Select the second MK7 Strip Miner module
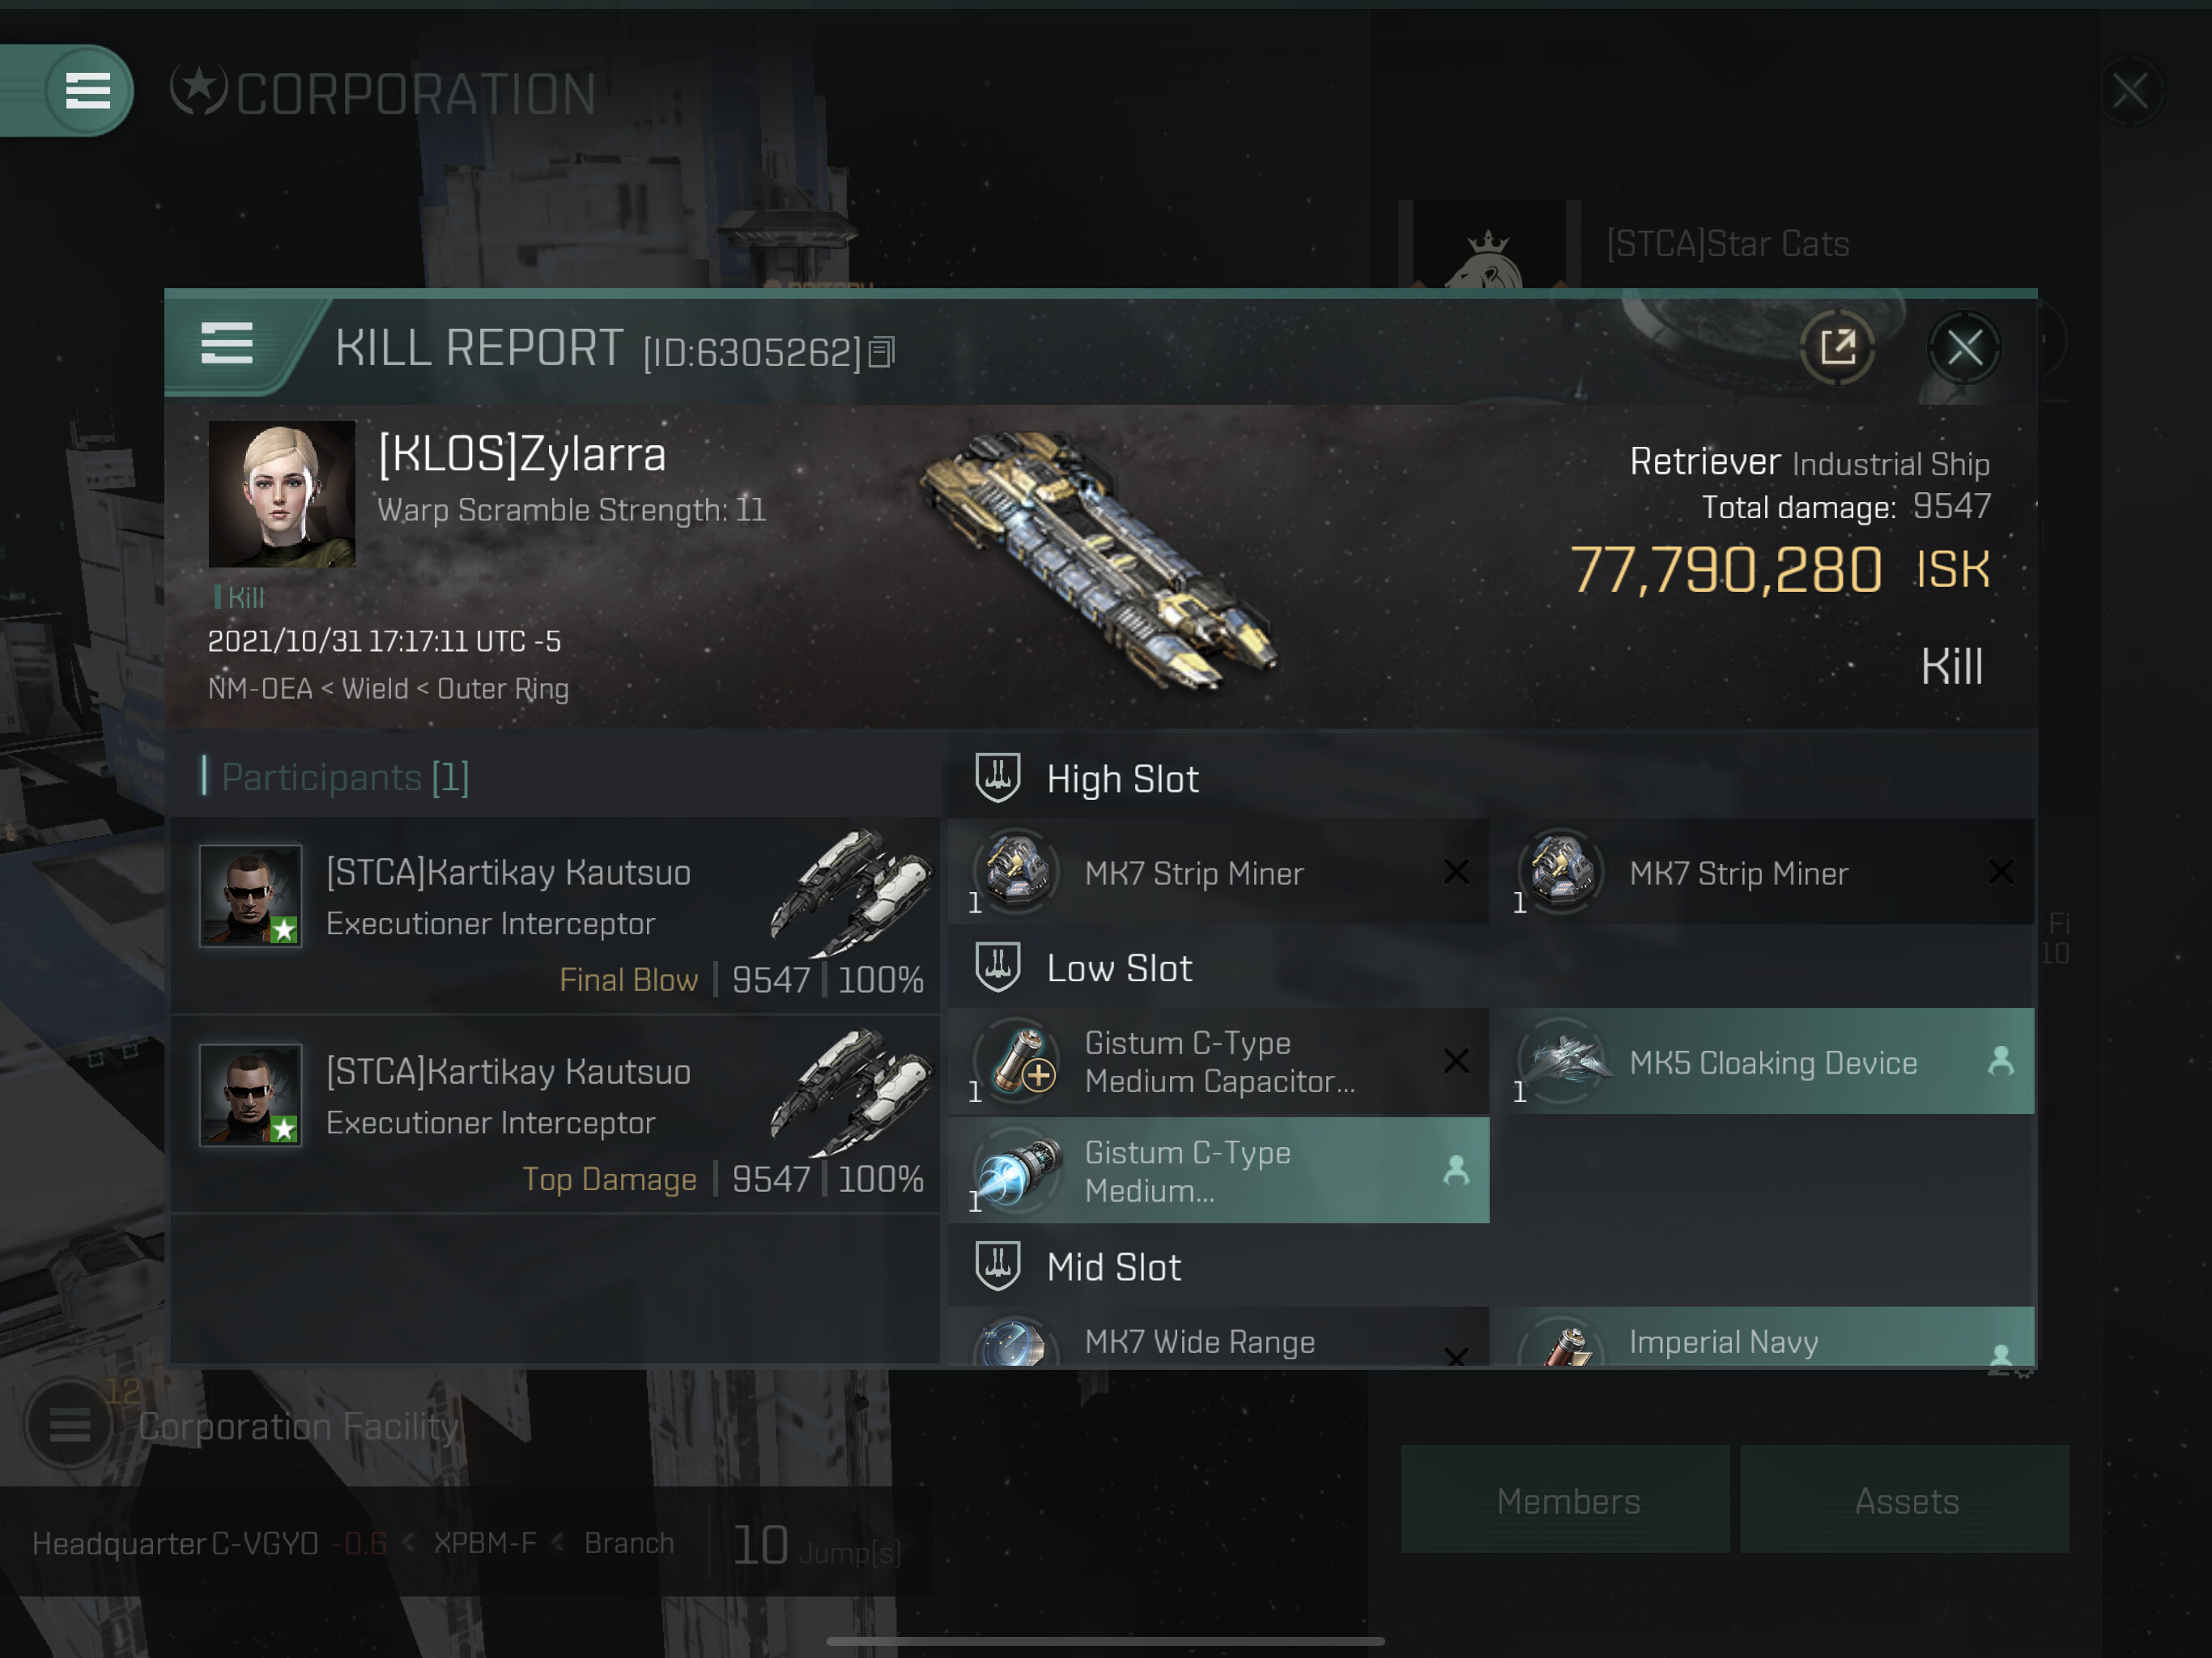This screenshot has height=1658, width=2212. (1771, 872)
